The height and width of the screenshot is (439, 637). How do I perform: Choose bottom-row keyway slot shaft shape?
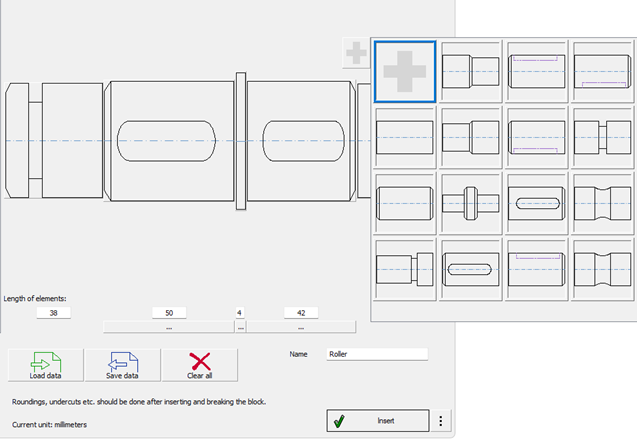[470, 268]
